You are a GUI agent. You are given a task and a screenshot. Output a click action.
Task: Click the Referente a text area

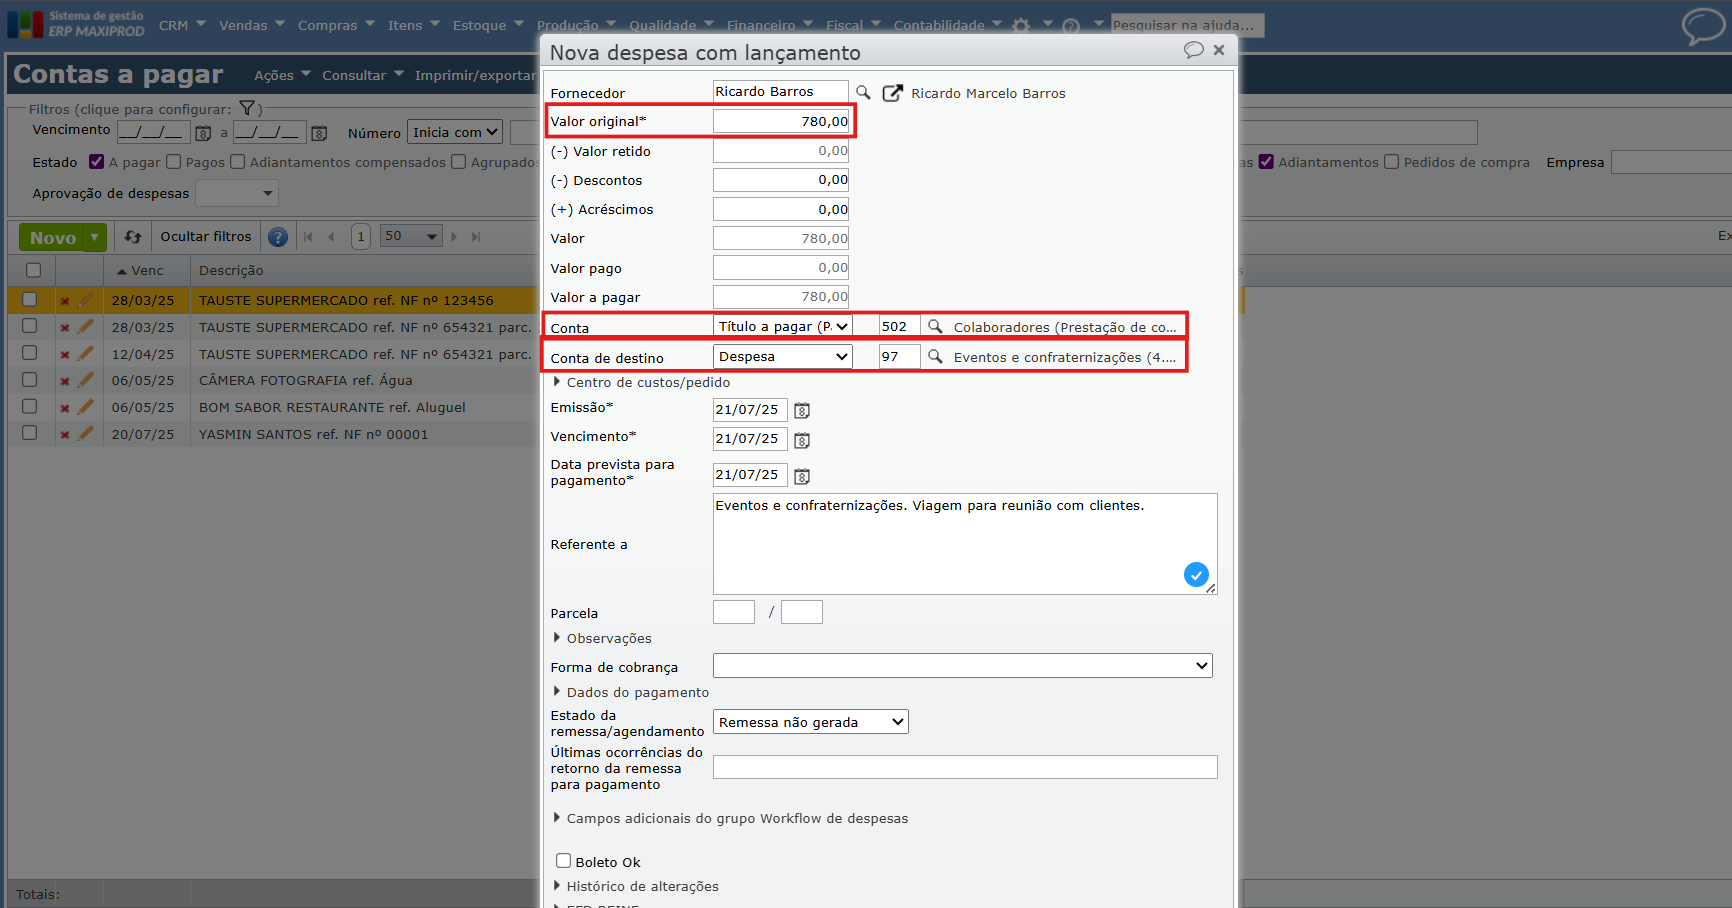tap(965, 544)
